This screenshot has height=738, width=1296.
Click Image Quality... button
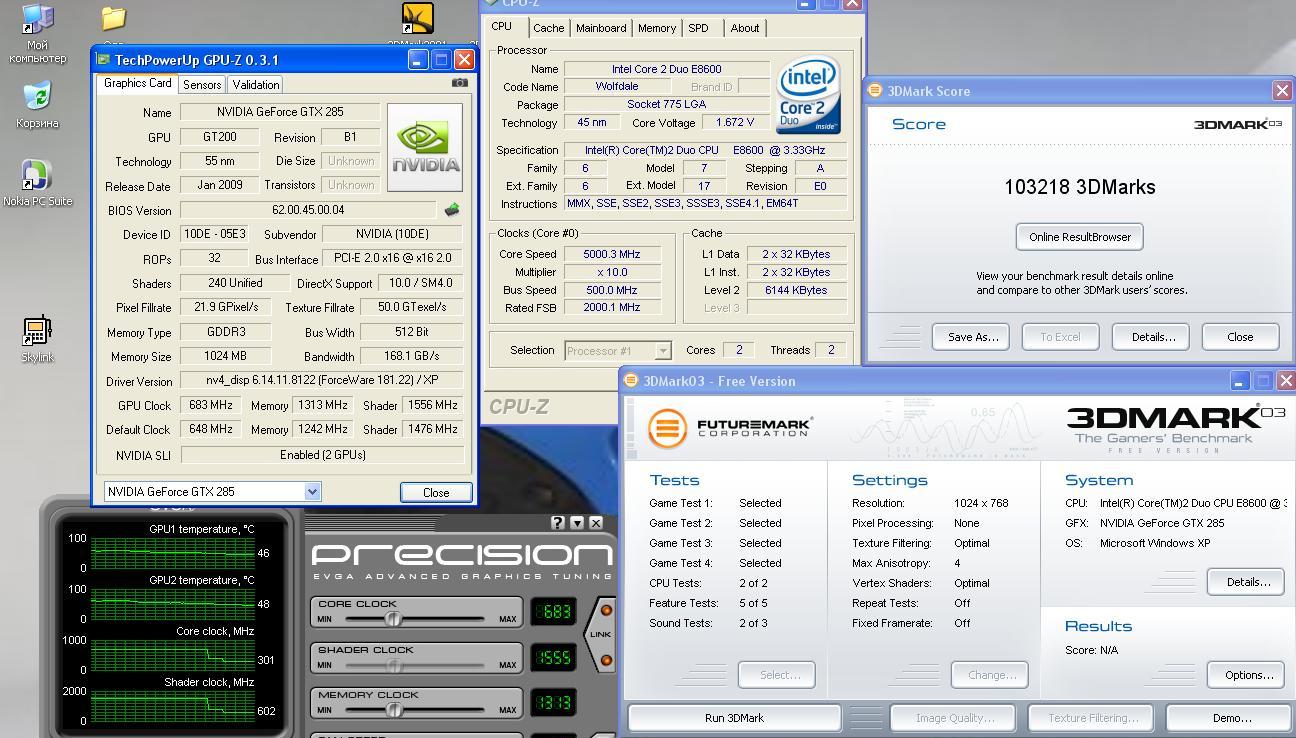point(952,718)
